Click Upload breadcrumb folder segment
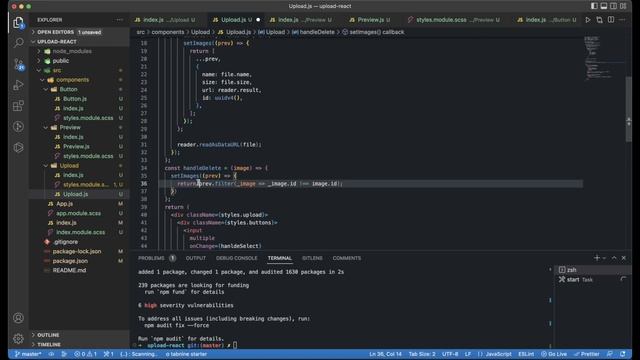The width and height of the screenshot is (640, 360). 200,32
